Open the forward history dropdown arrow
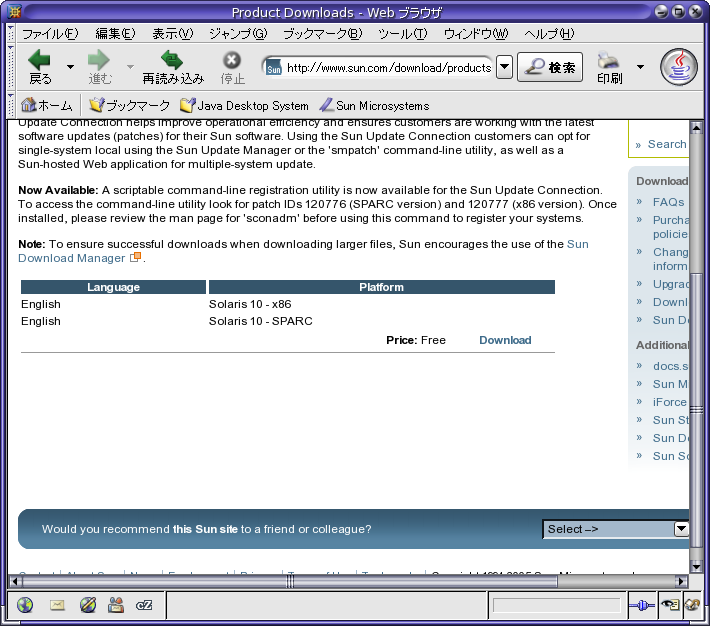 [x=130, y=67]
